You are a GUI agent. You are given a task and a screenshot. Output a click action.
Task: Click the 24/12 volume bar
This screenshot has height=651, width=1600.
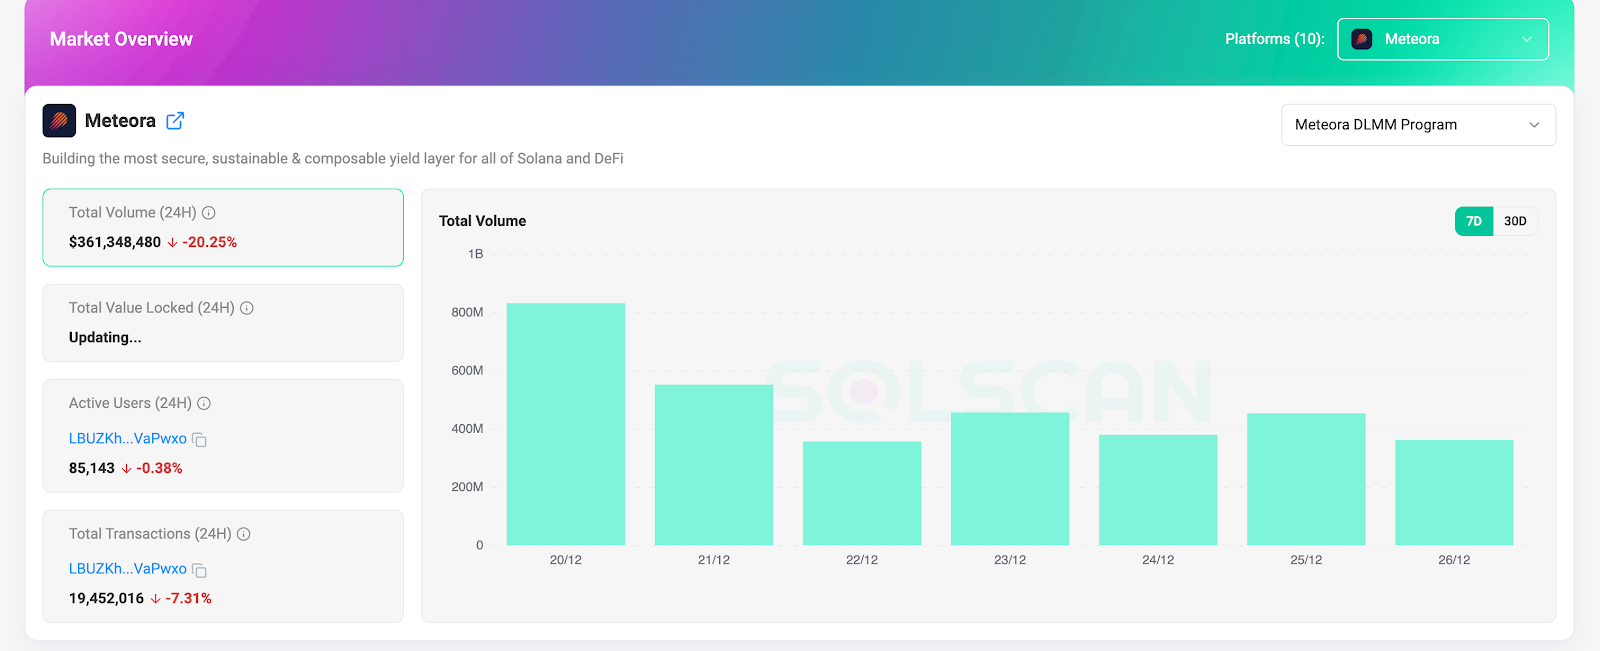coord(1158,490)
